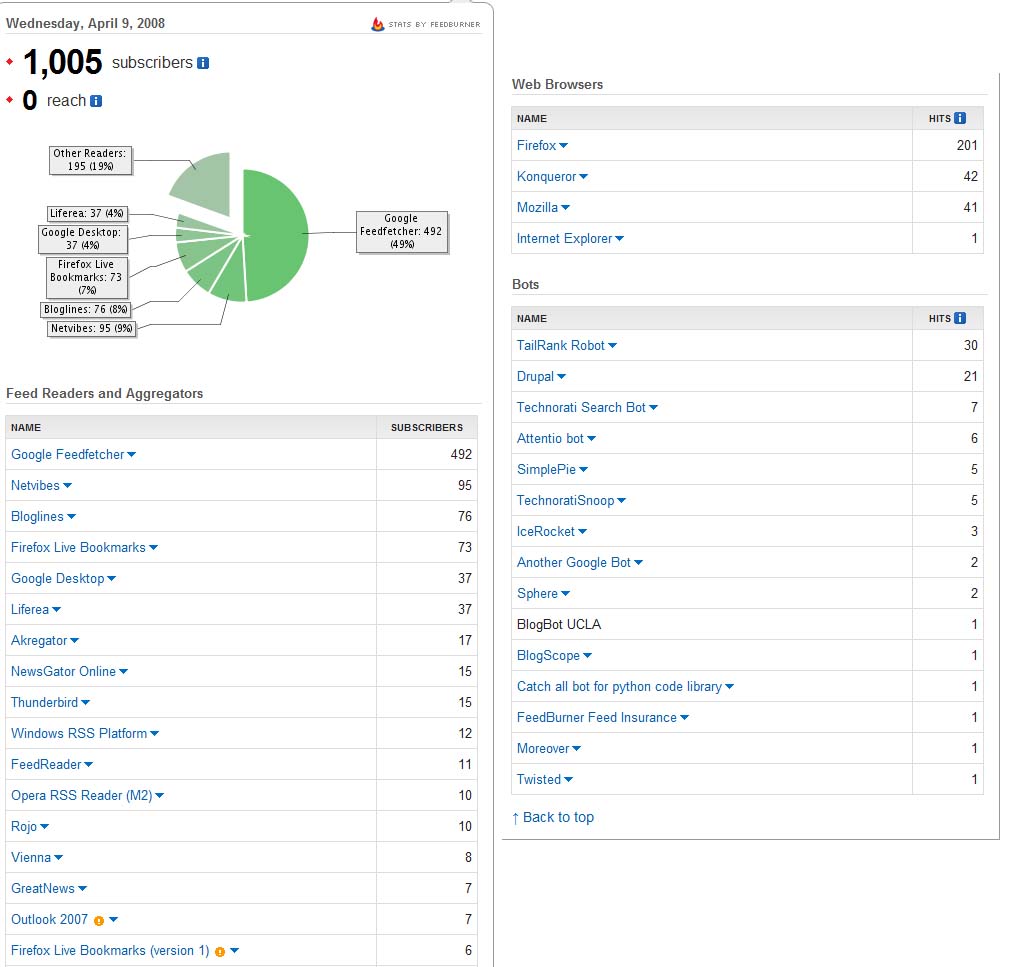Click orange warning icon beside Outlook 2007
The height and width of the screenshot is (967, 1020).
click(98, 920)
